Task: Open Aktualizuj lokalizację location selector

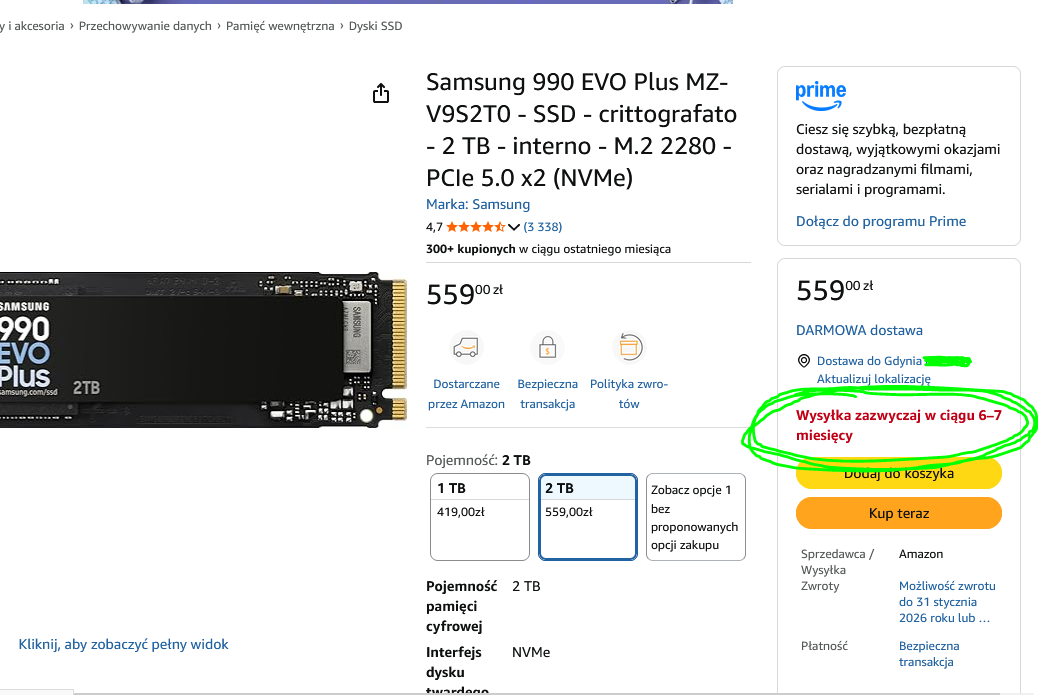Action: pos(873,379)
